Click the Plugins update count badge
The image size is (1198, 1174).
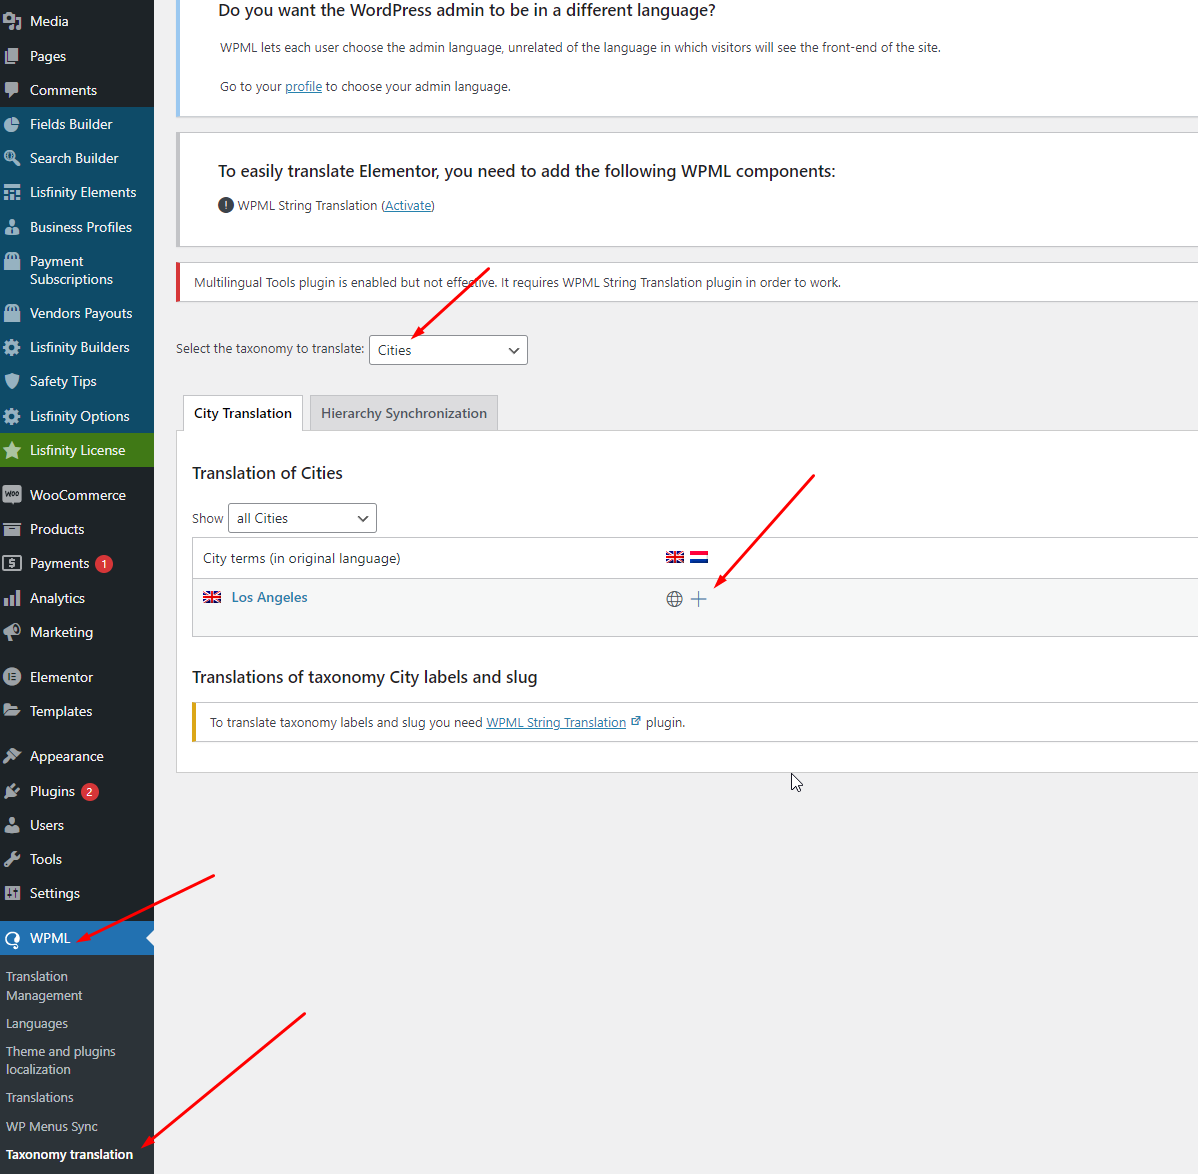tap(89, 791)
